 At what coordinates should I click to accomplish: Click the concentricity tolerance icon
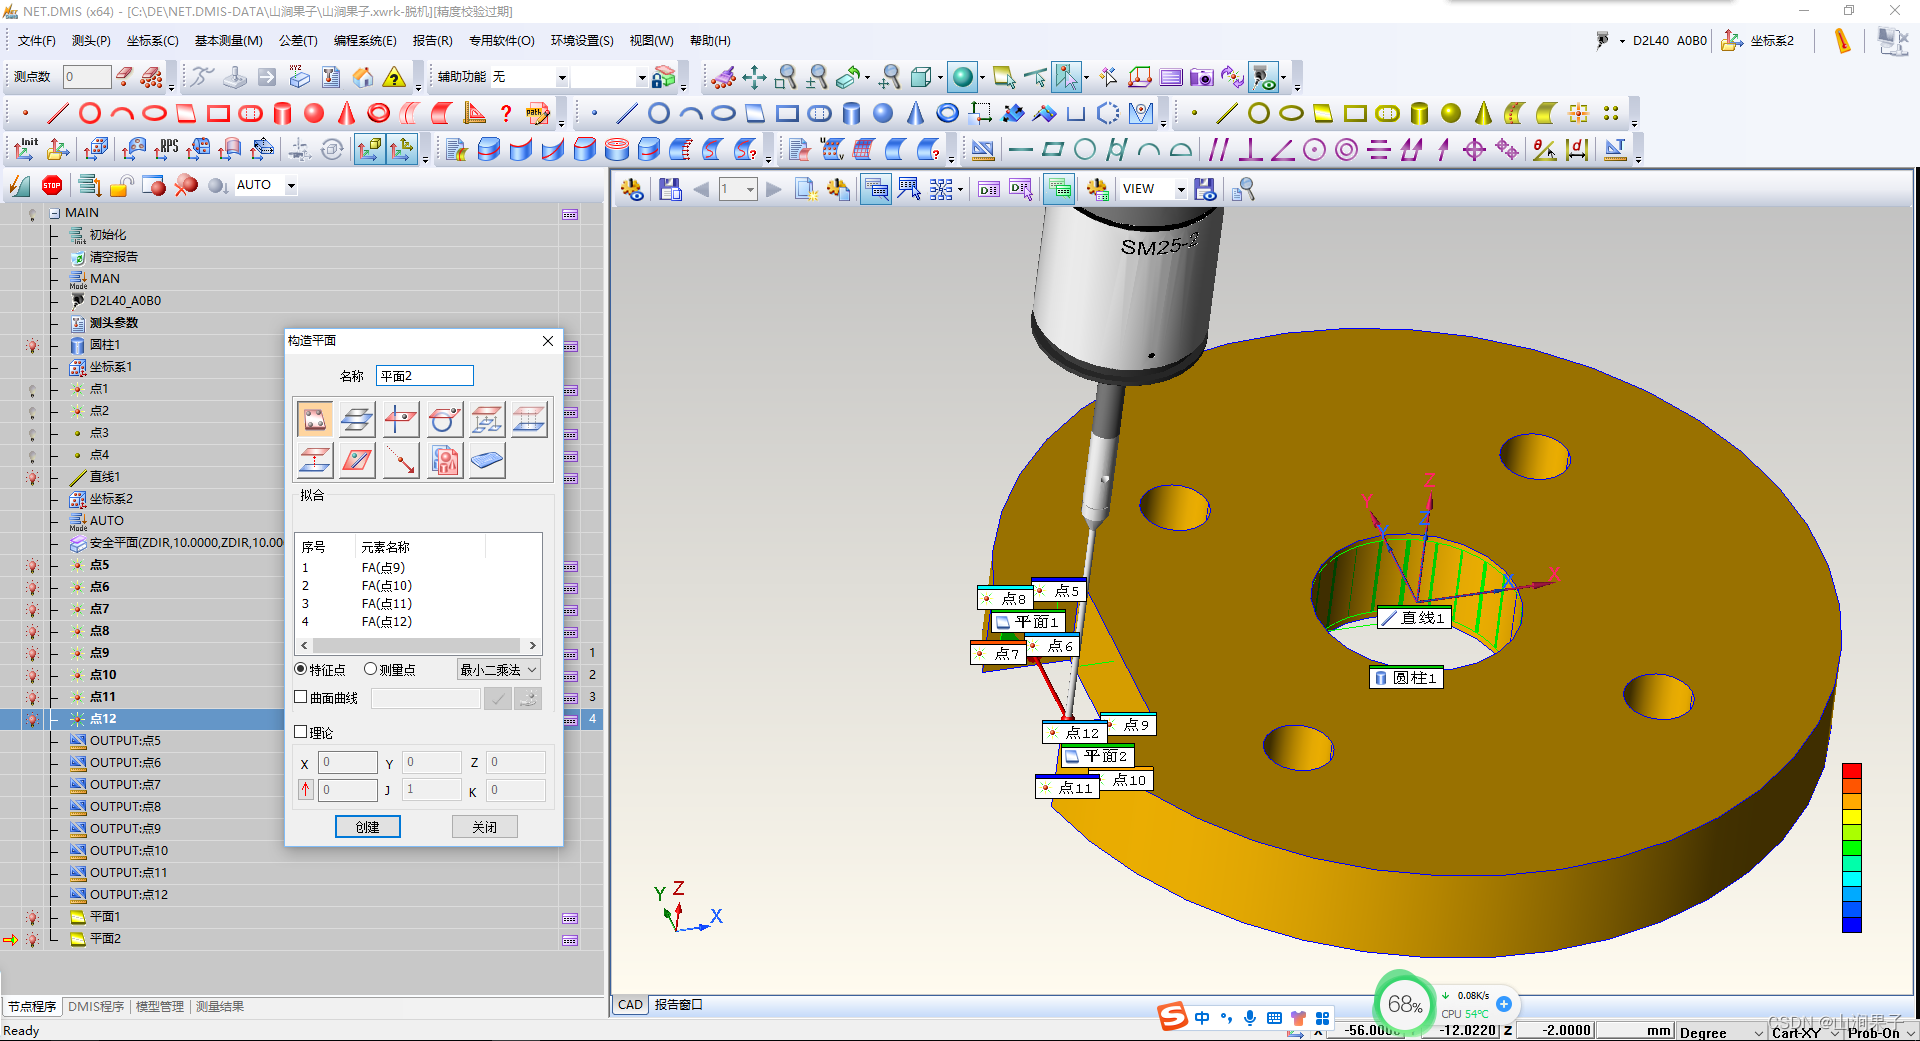coord(1346,150)
